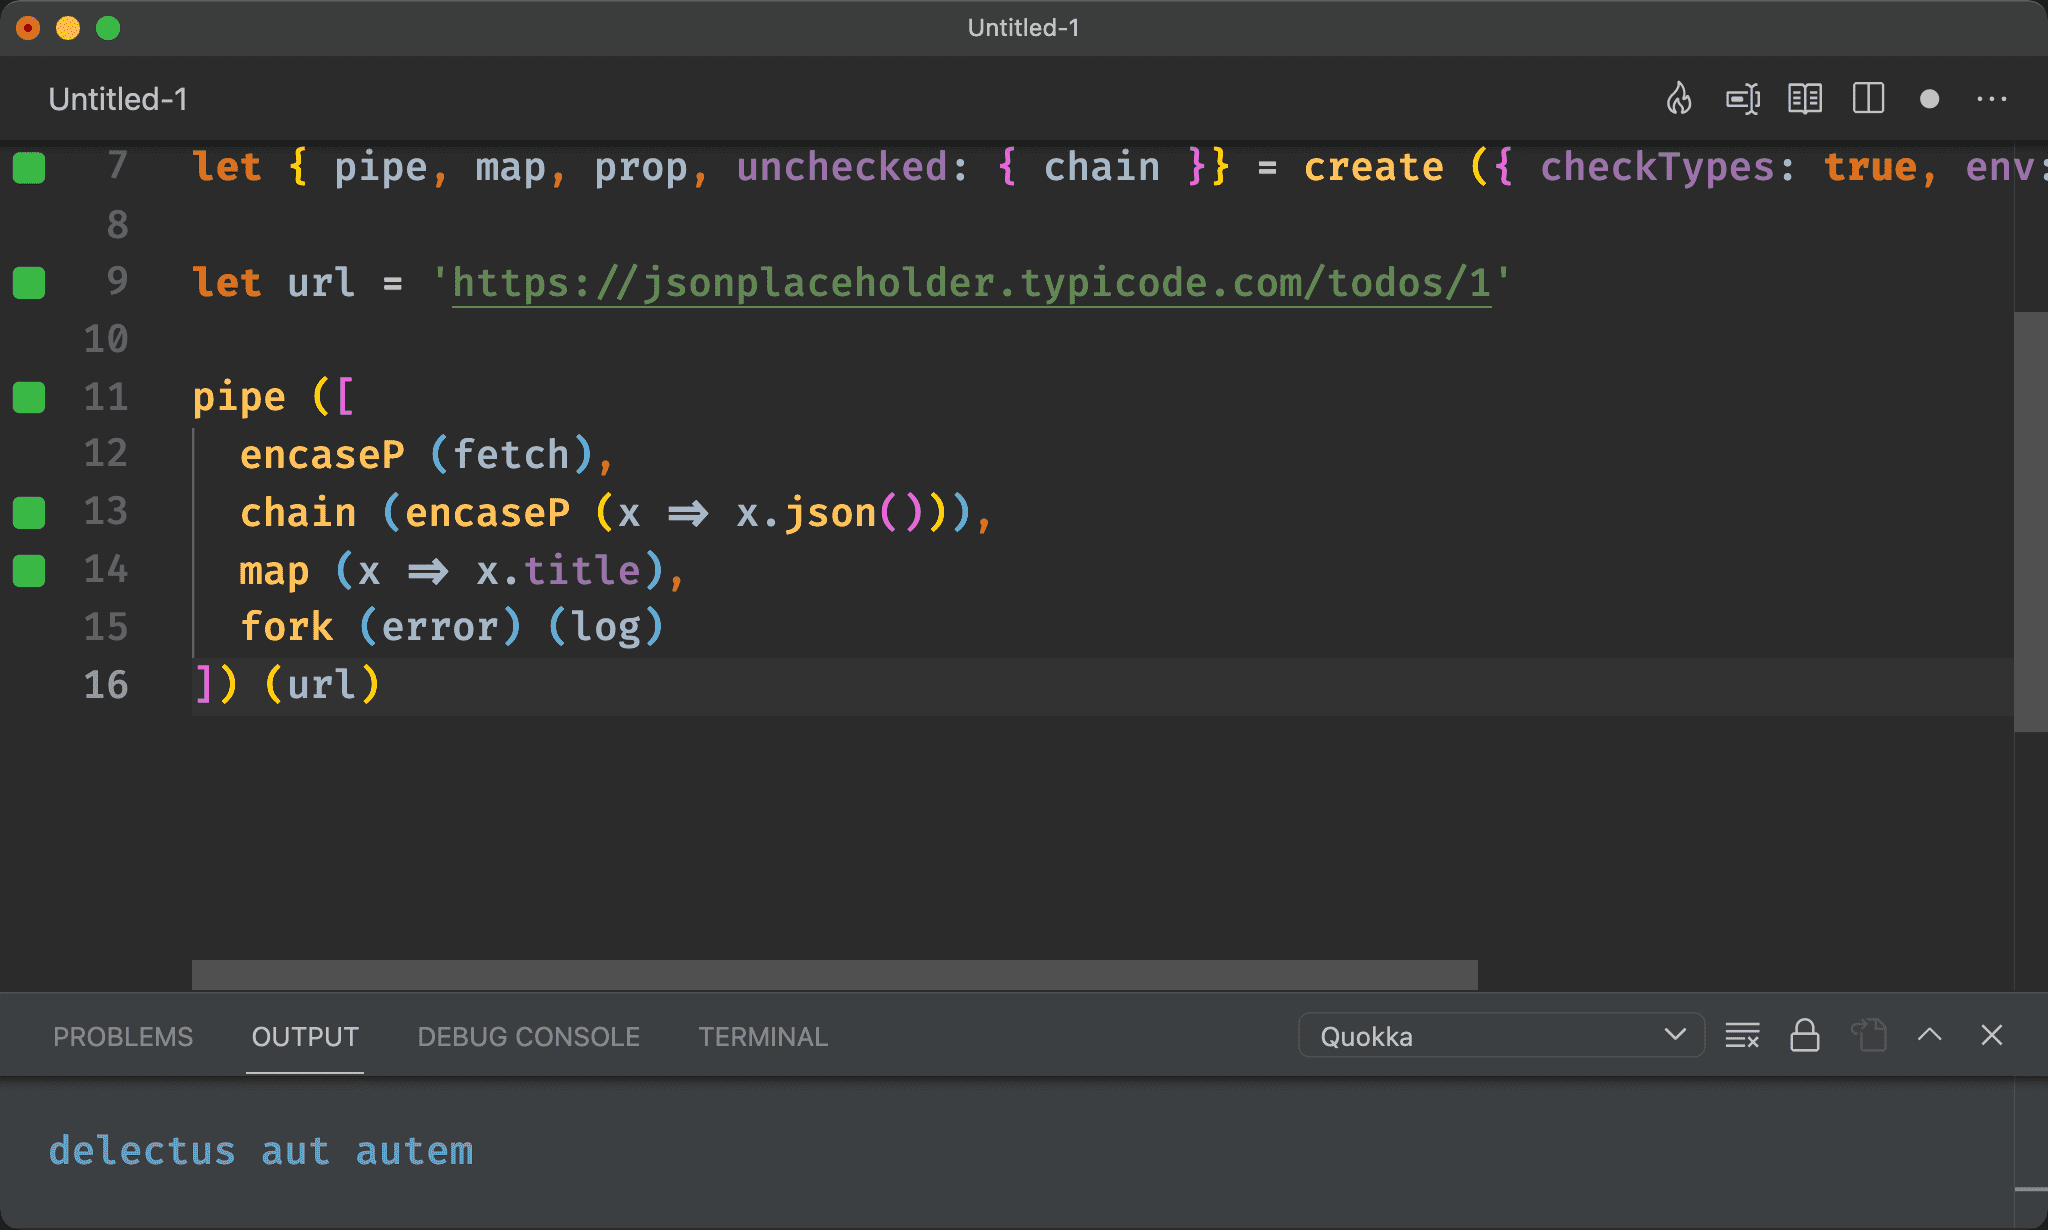
Task: Select the OUTPUT tab
Action: 305,1036
